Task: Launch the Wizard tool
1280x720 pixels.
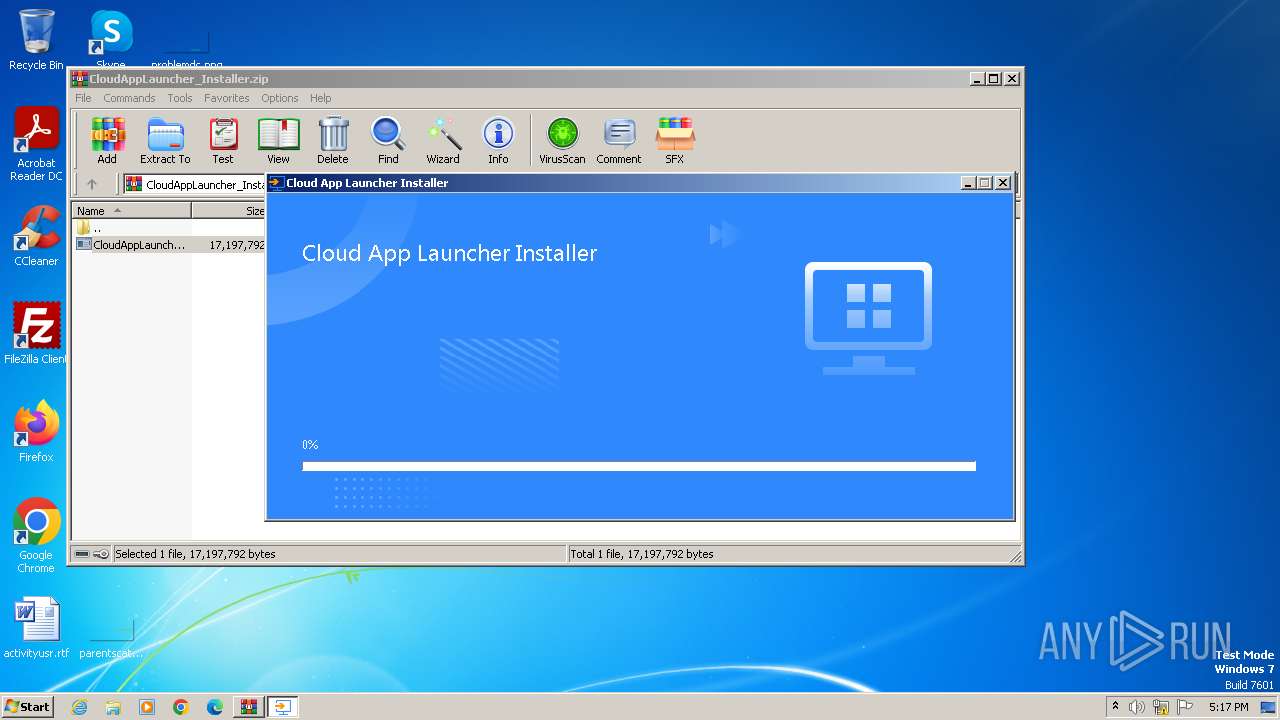Action: pos(443,141)
